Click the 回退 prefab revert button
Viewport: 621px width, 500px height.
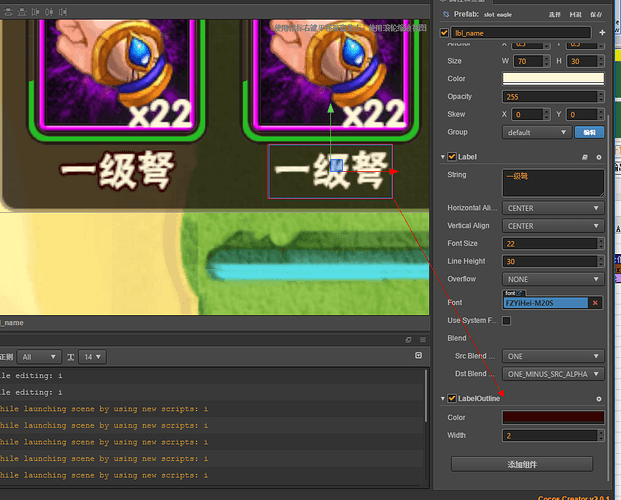pos(575,15)
